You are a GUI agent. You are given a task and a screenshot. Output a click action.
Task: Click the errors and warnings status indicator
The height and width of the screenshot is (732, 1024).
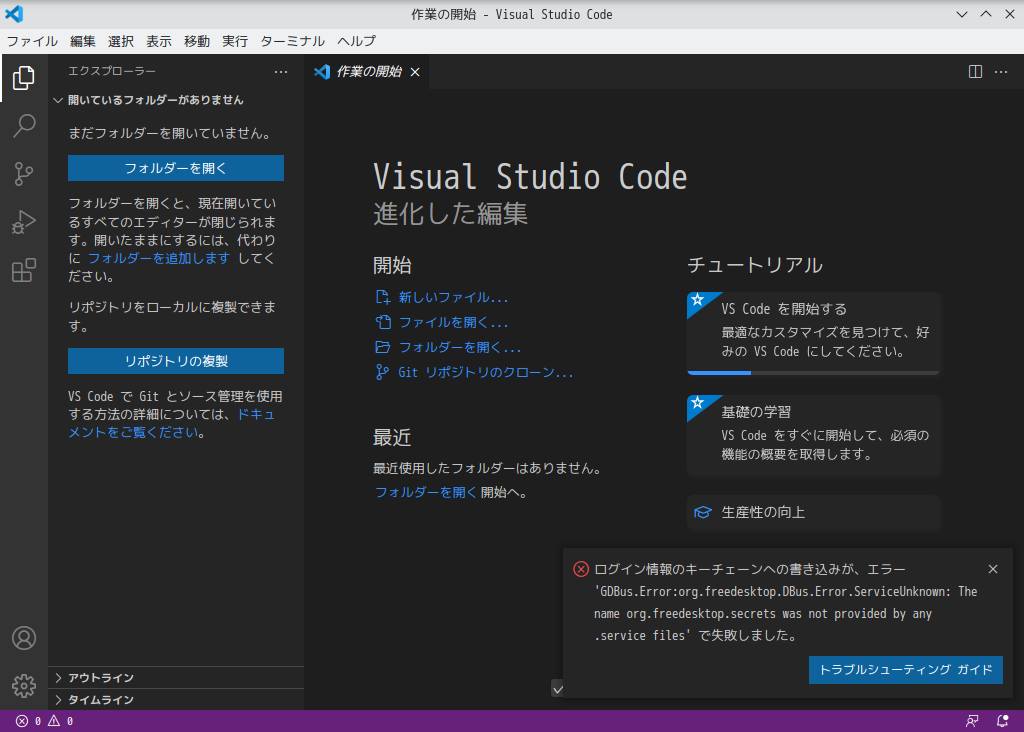(x=44, y=721)
